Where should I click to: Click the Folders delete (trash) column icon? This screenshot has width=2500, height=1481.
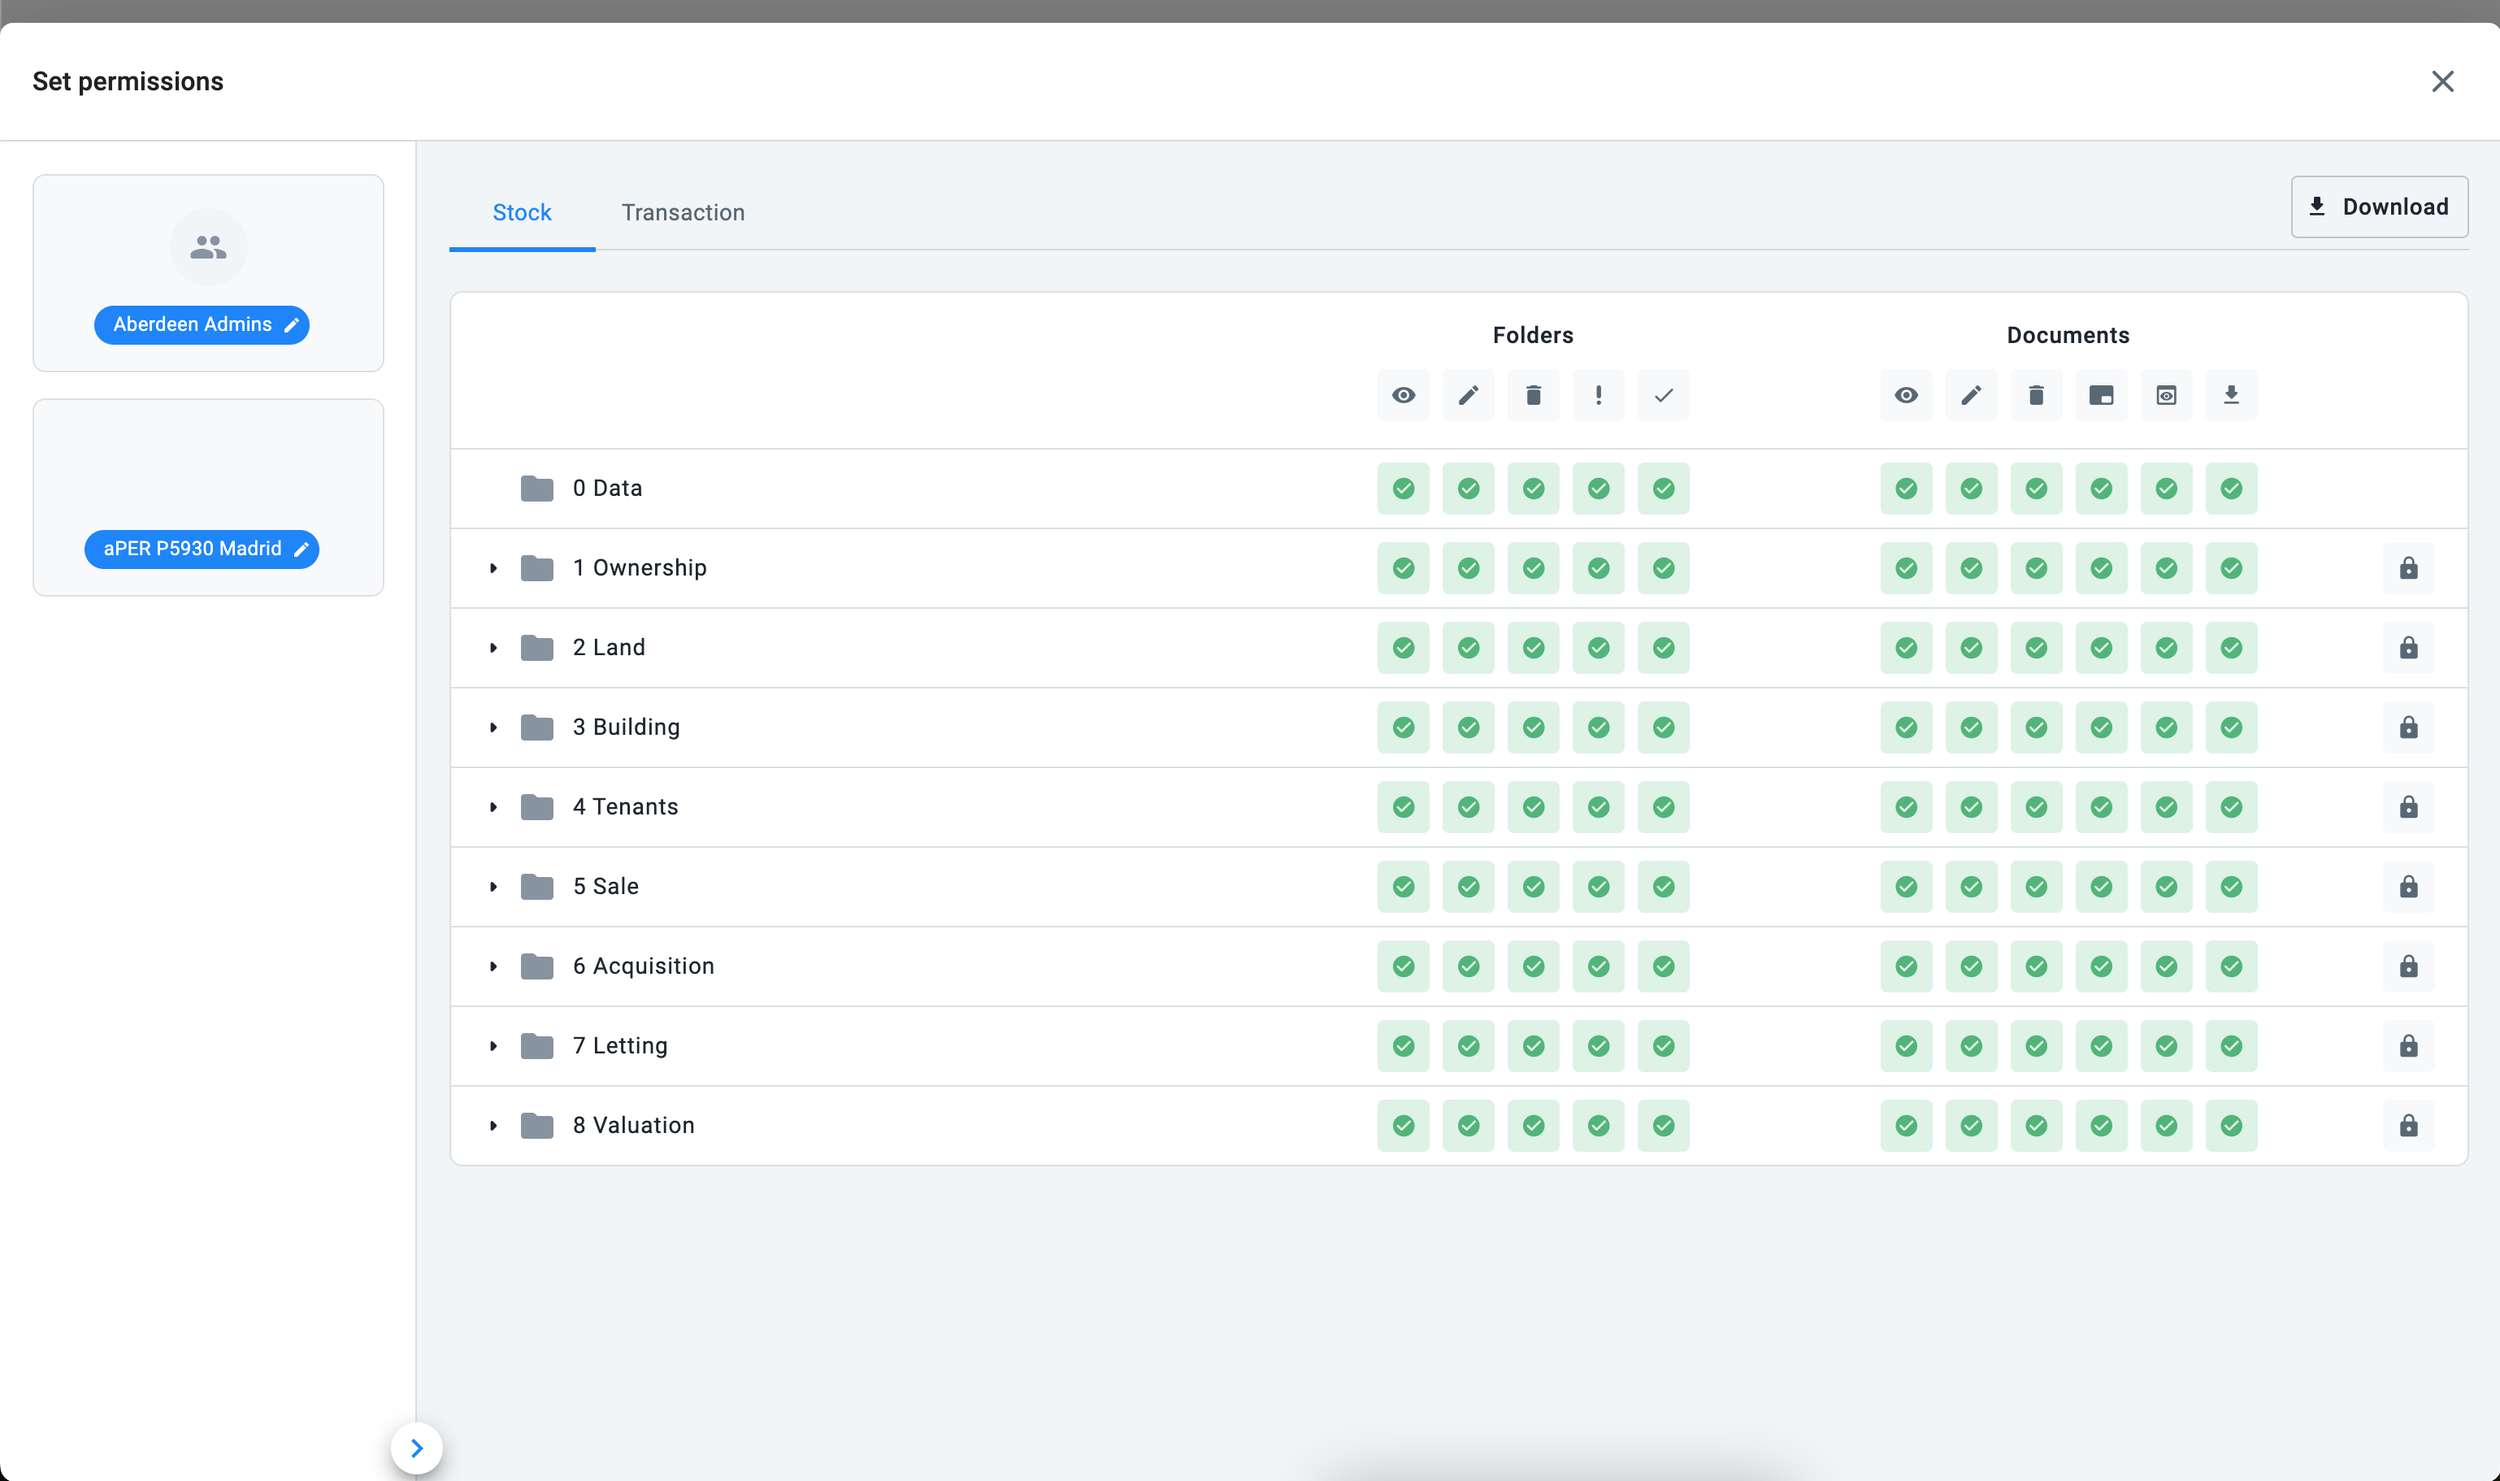1533,395
